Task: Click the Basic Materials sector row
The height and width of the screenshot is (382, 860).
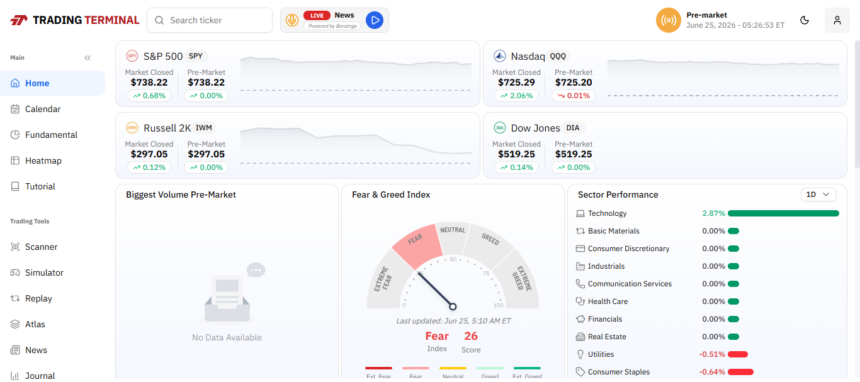Action: click(x=707, y=231)
